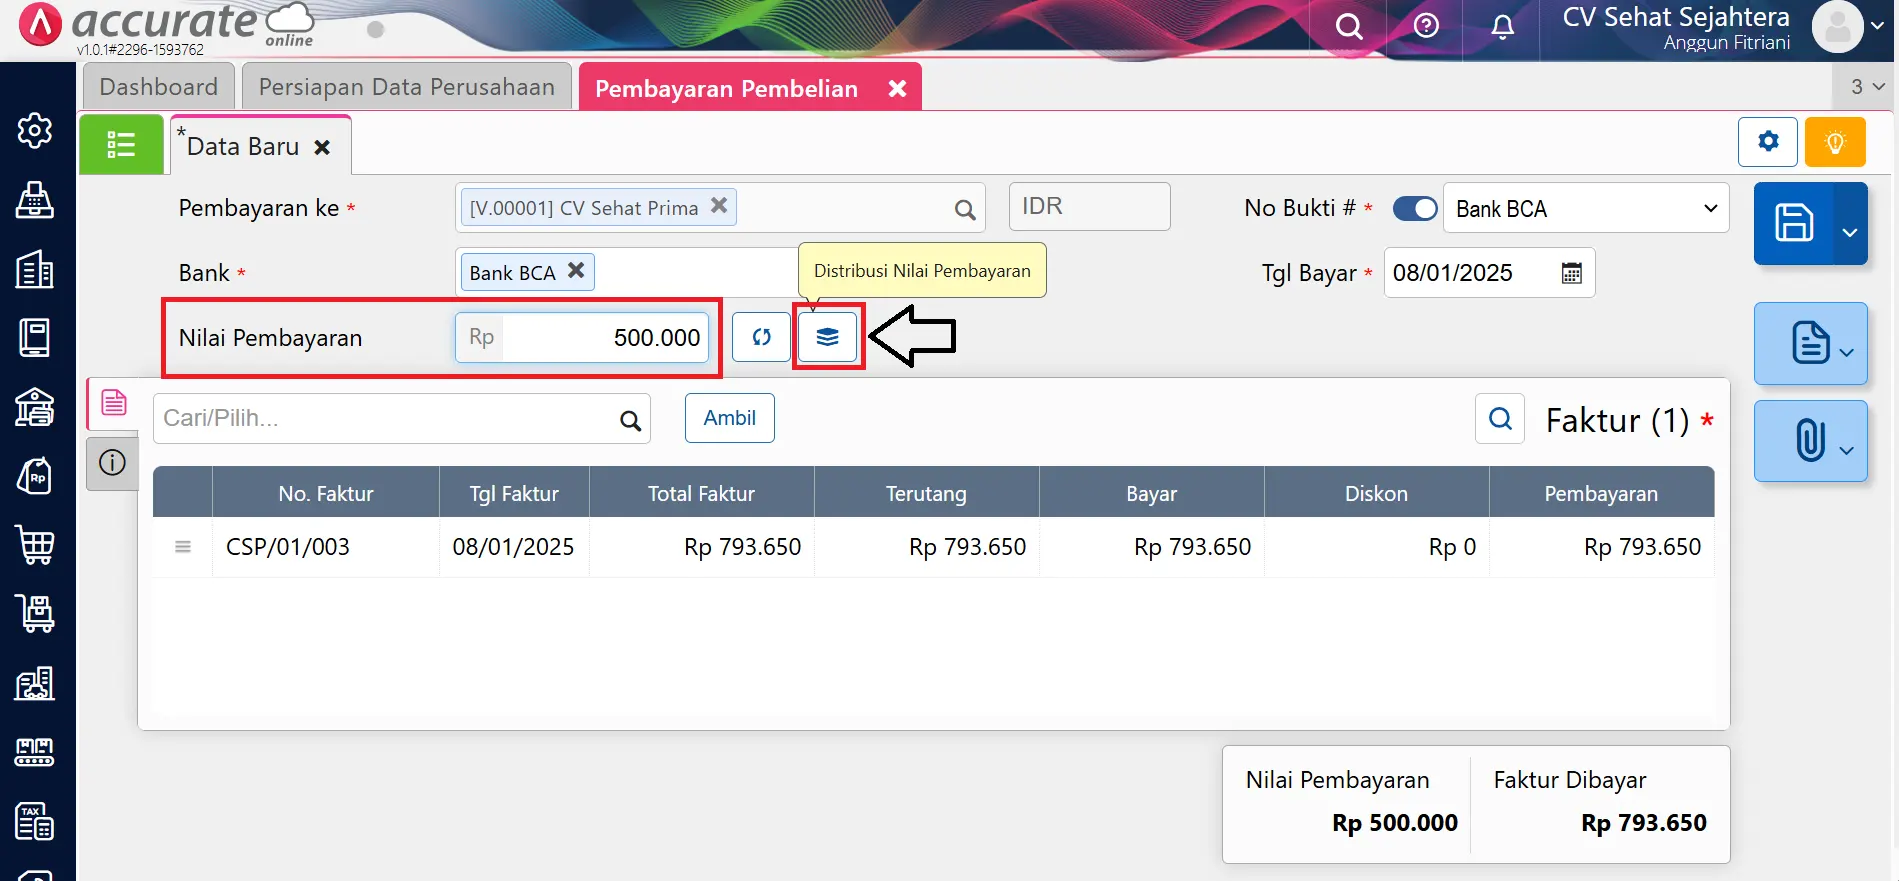1899x881 pixels.
Task: Select the info side tab
Action: tap(112, 463)
